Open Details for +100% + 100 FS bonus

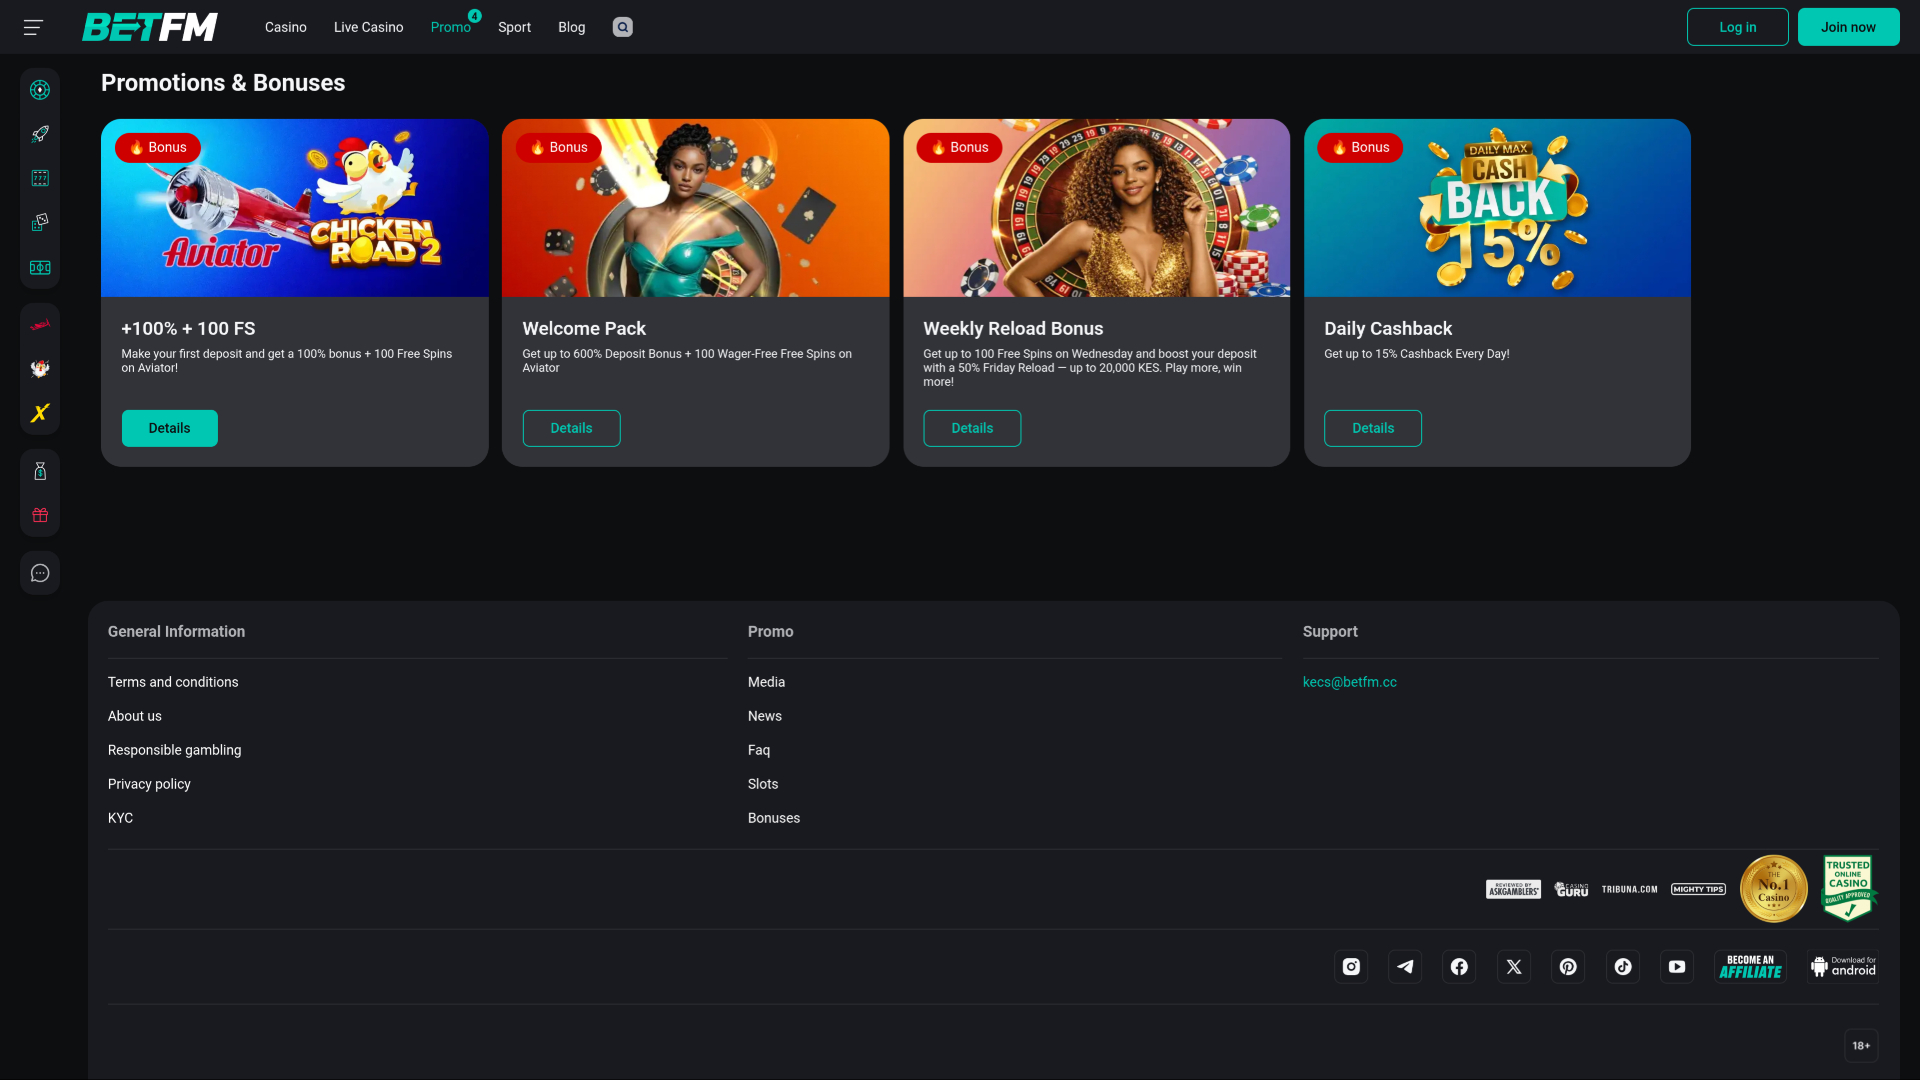point(169,428)
